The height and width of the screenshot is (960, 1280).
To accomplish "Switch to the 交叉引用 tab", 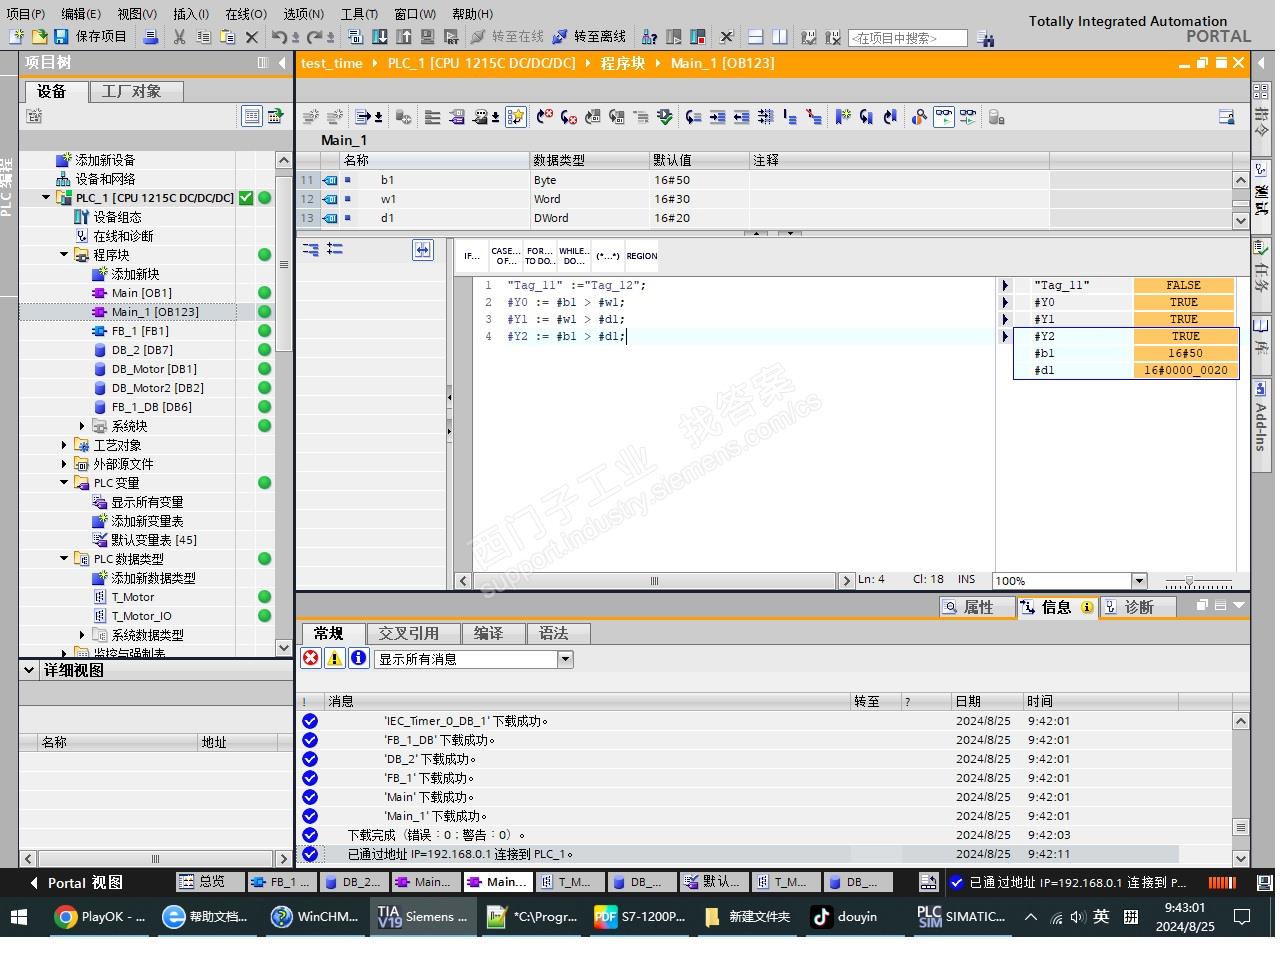I will 408,633.
